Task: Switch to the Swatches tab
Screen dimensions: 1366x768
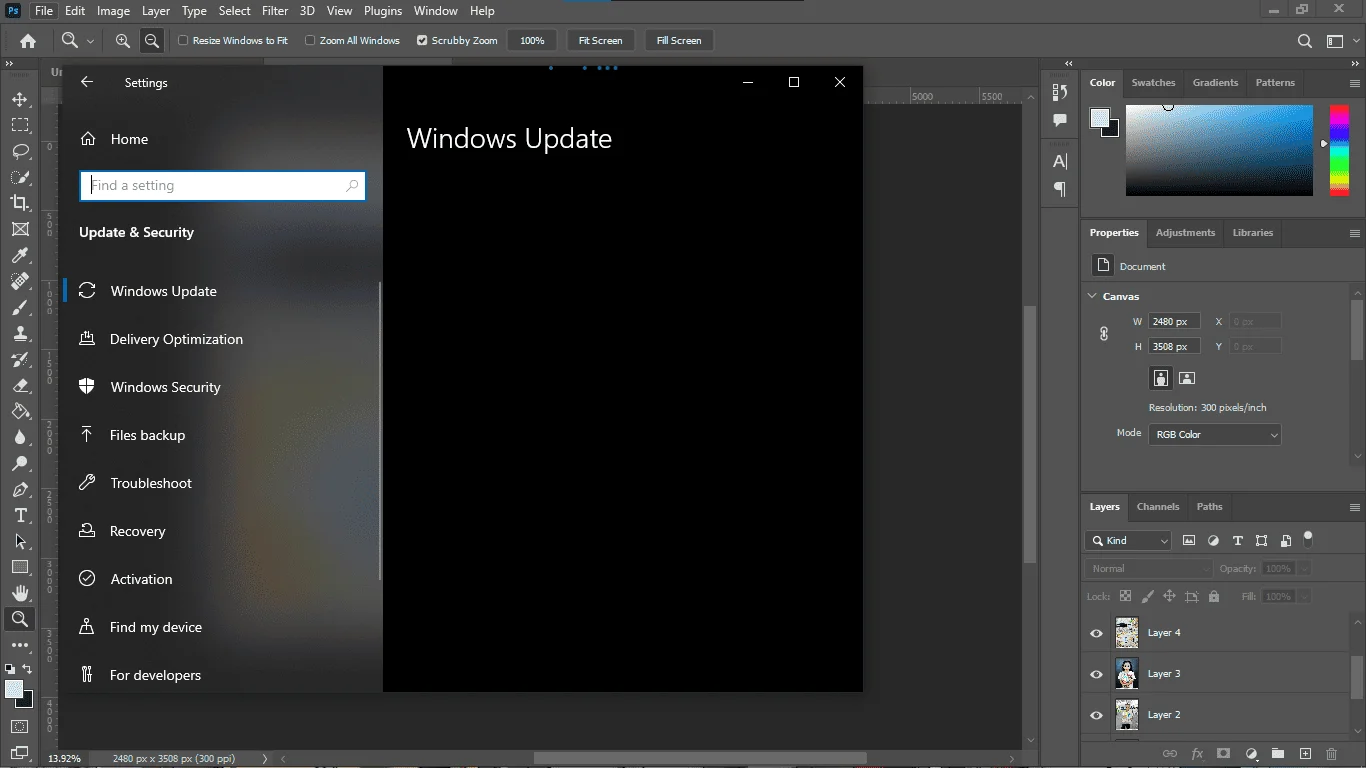Action: point(1153,83)
